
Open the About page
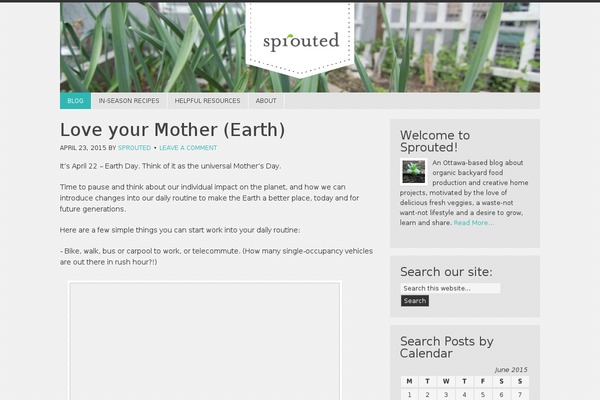tap(266, 101)
